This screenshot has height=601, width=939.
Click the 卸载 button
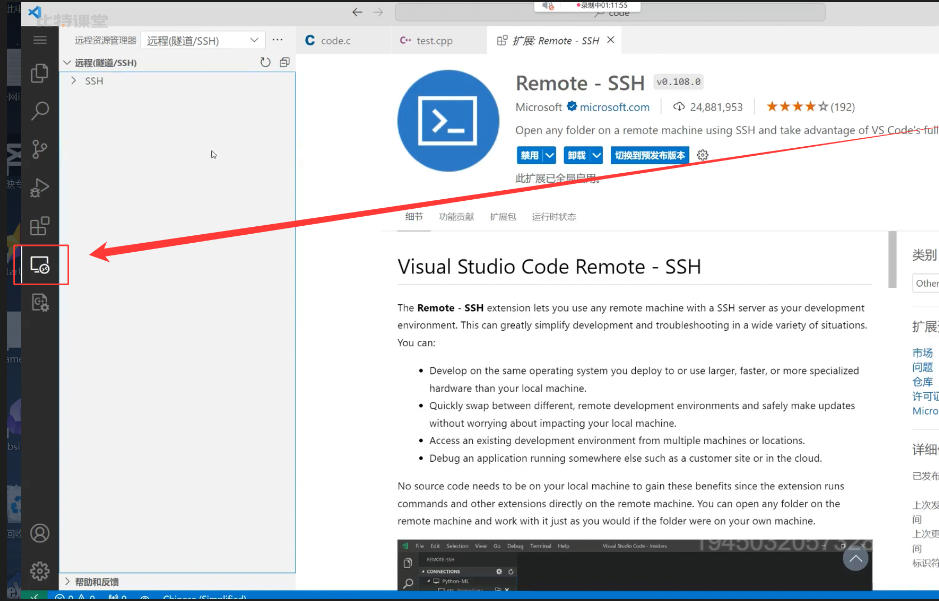(577, 155)
